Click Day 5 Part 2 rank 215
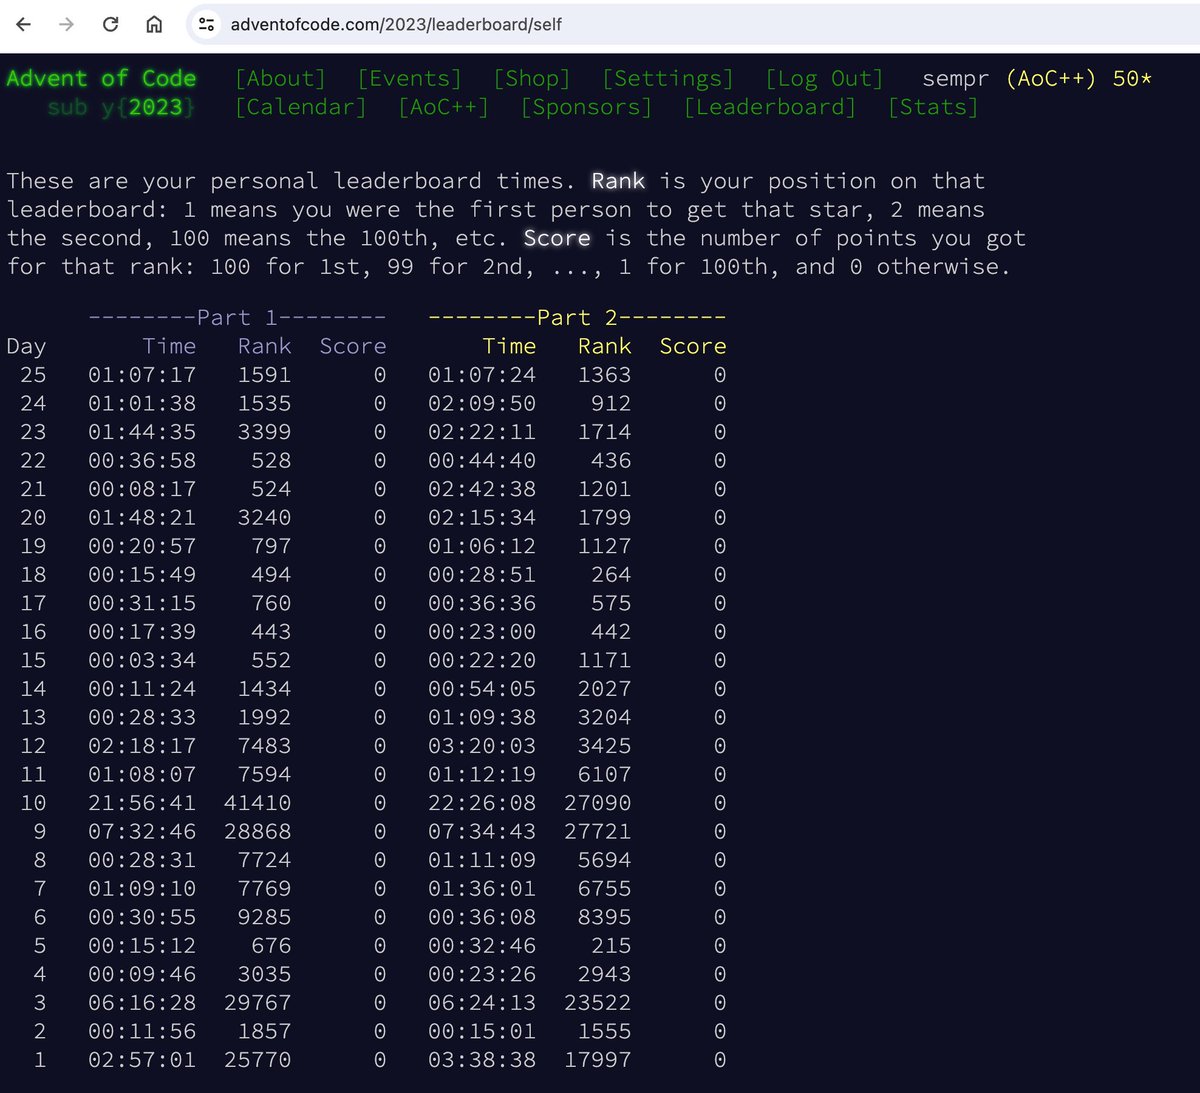Viewport: 1200px width, 1093px height. (x=611, y=945)
